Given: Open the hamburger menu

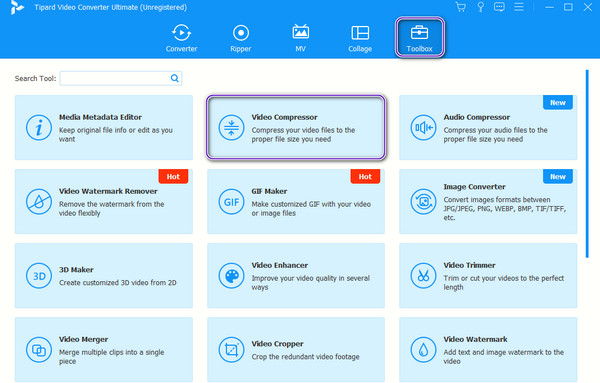Looking at the screenshot, I should [519, 7].
